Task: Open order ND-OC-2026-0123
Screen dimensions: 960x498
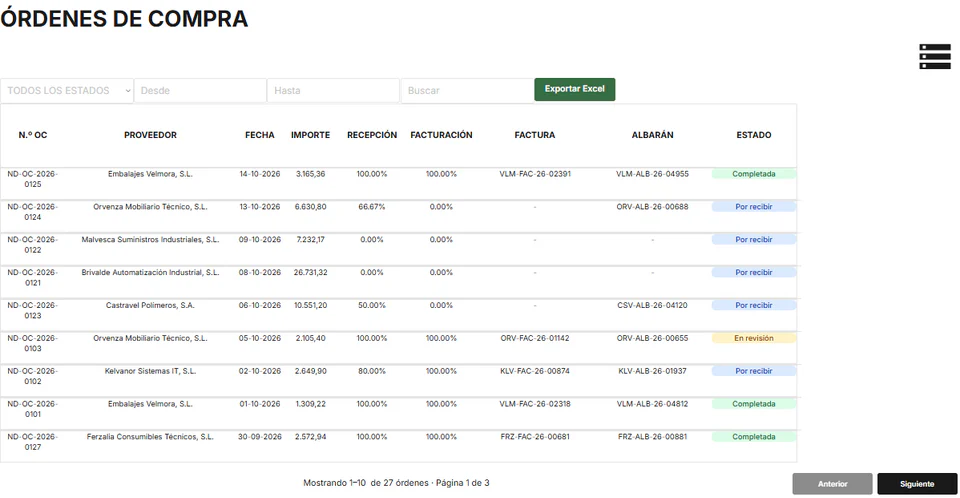Action: pyautogui.click(x=33, y=311)
